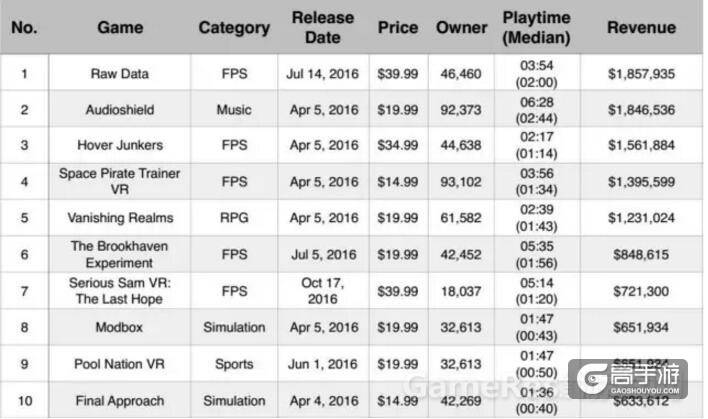The image size is (708, 419).
Task: Click the Gaoshouyou logo watermark
Action: coord(628,379)
